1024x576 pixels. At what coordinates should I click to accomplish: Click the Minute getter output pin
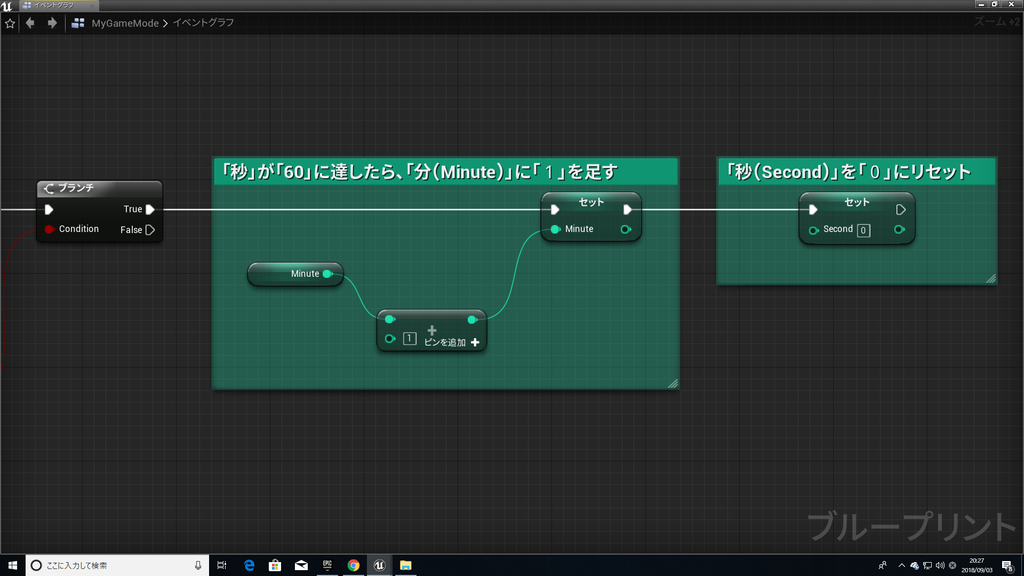pos(328,274)
